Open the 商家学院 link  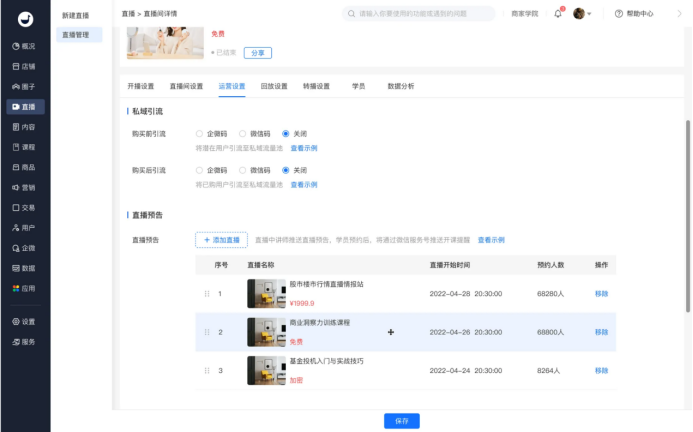[525, 14]
